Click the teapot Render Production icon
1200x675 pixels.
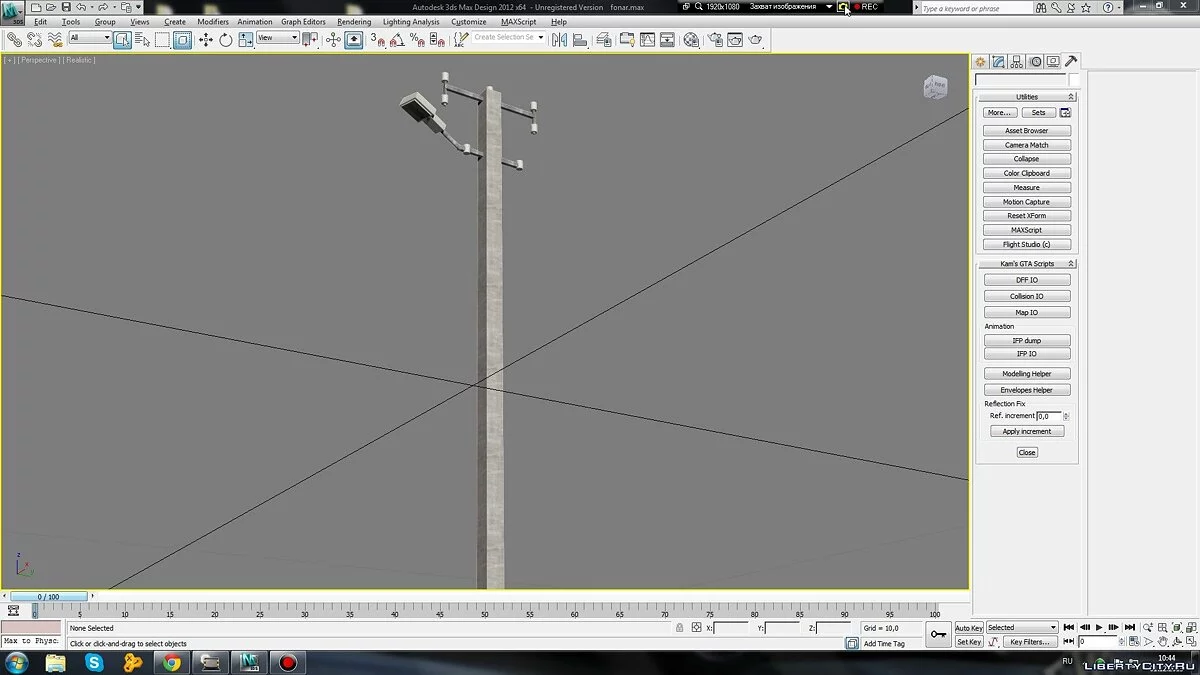(755, 40)
